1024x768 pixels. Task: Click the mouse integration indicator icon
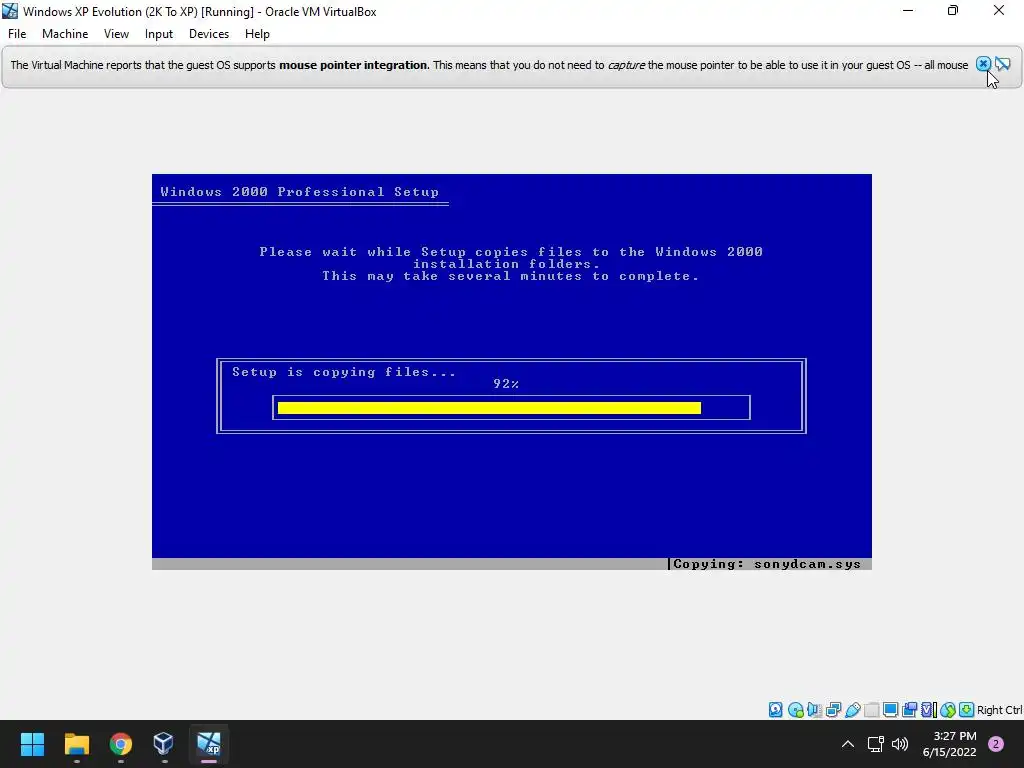point(948,710)
